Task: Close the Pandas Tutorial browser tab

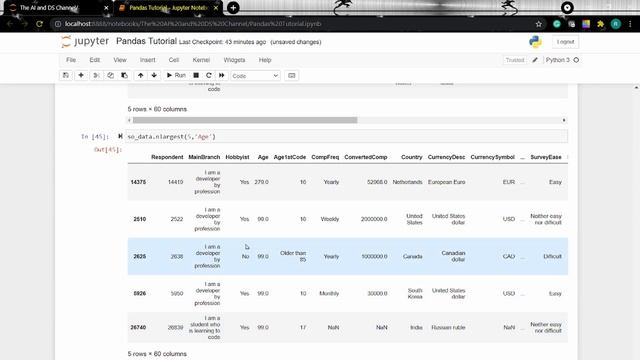Action: point(216,8)
